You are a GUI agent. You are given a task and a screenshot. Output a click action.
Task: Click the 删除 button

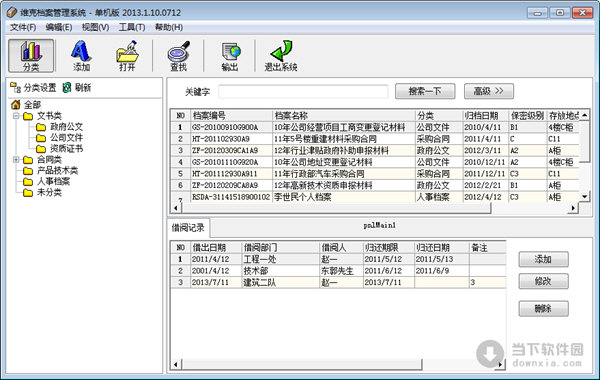point(543,308)
